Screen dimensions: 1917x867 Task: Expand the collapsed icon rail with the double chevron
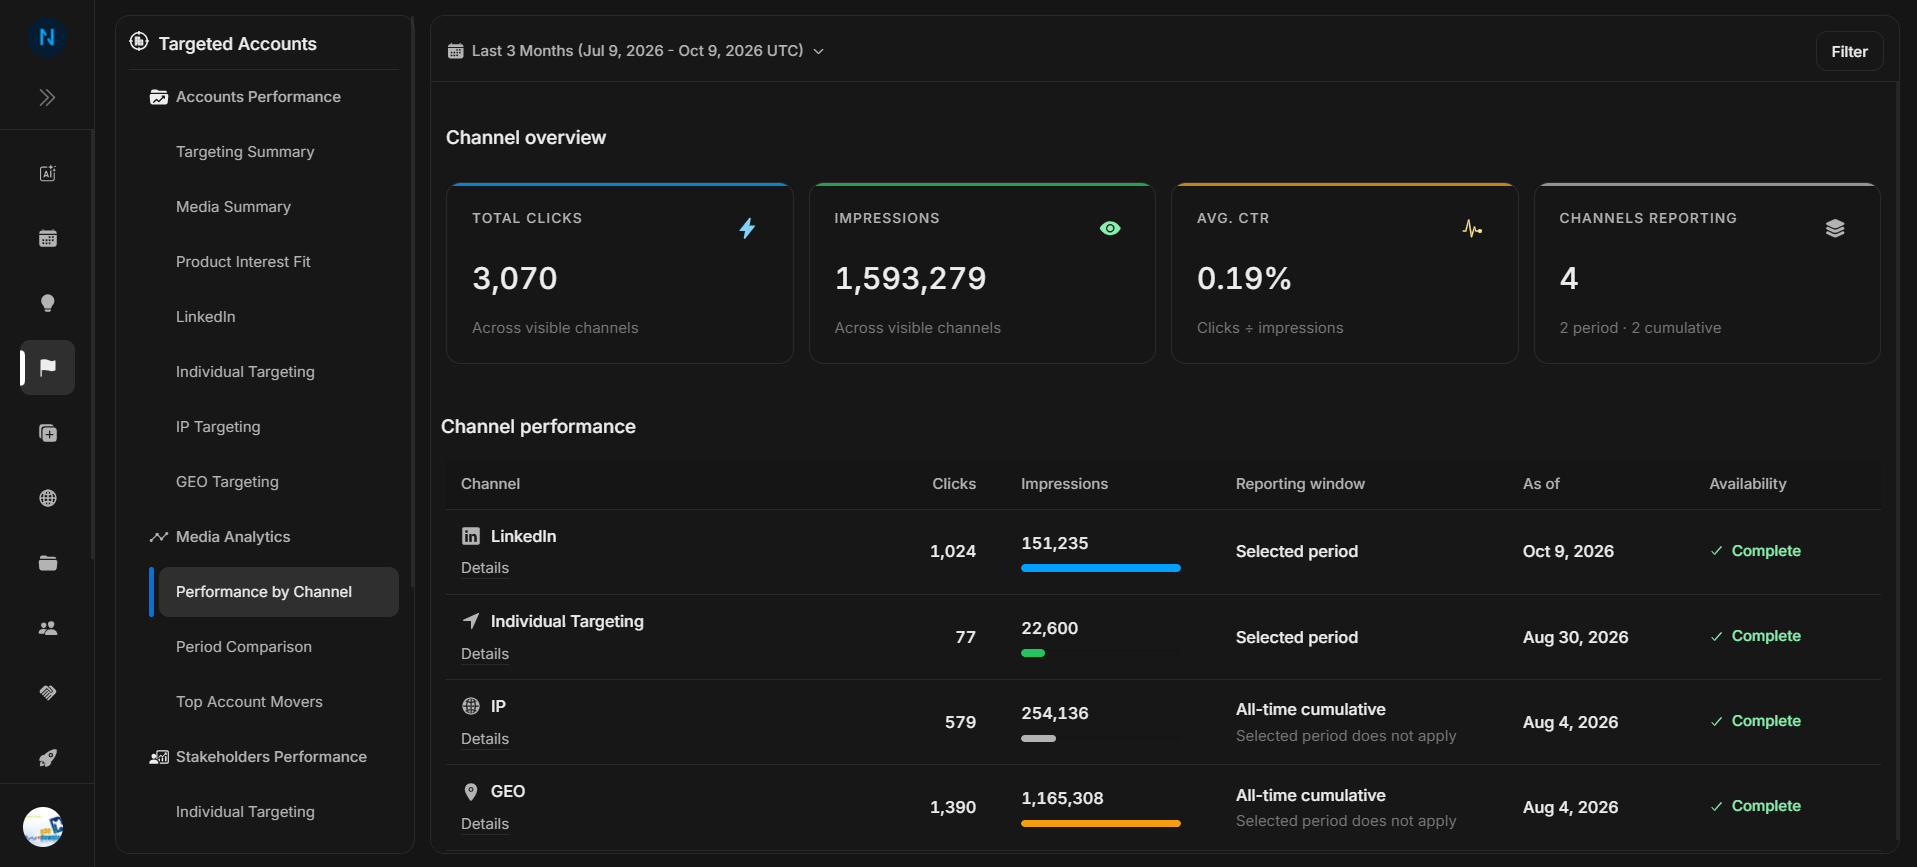tap(47, 97)
